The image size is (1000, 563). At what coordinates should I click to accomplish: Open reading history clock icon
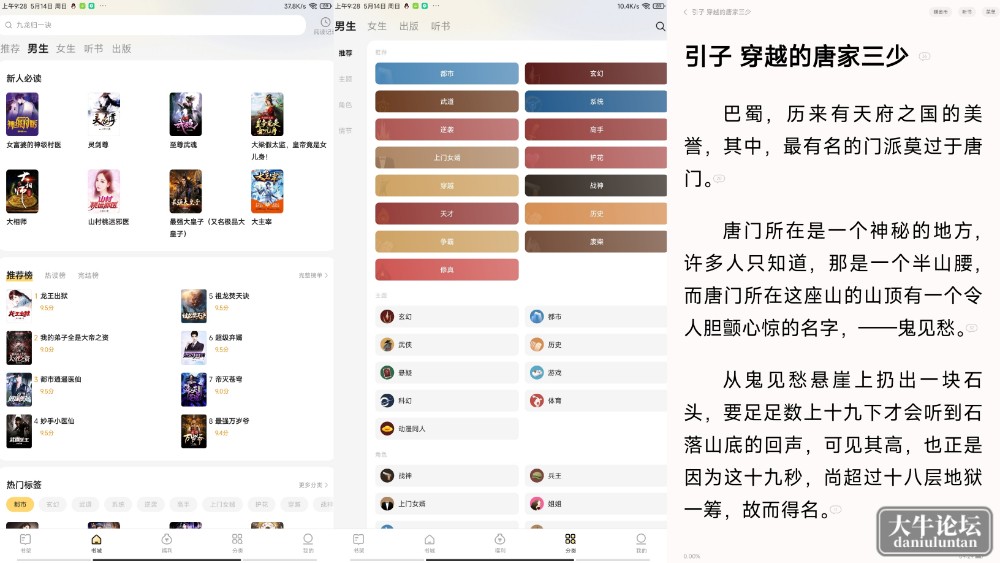[325, 23]
